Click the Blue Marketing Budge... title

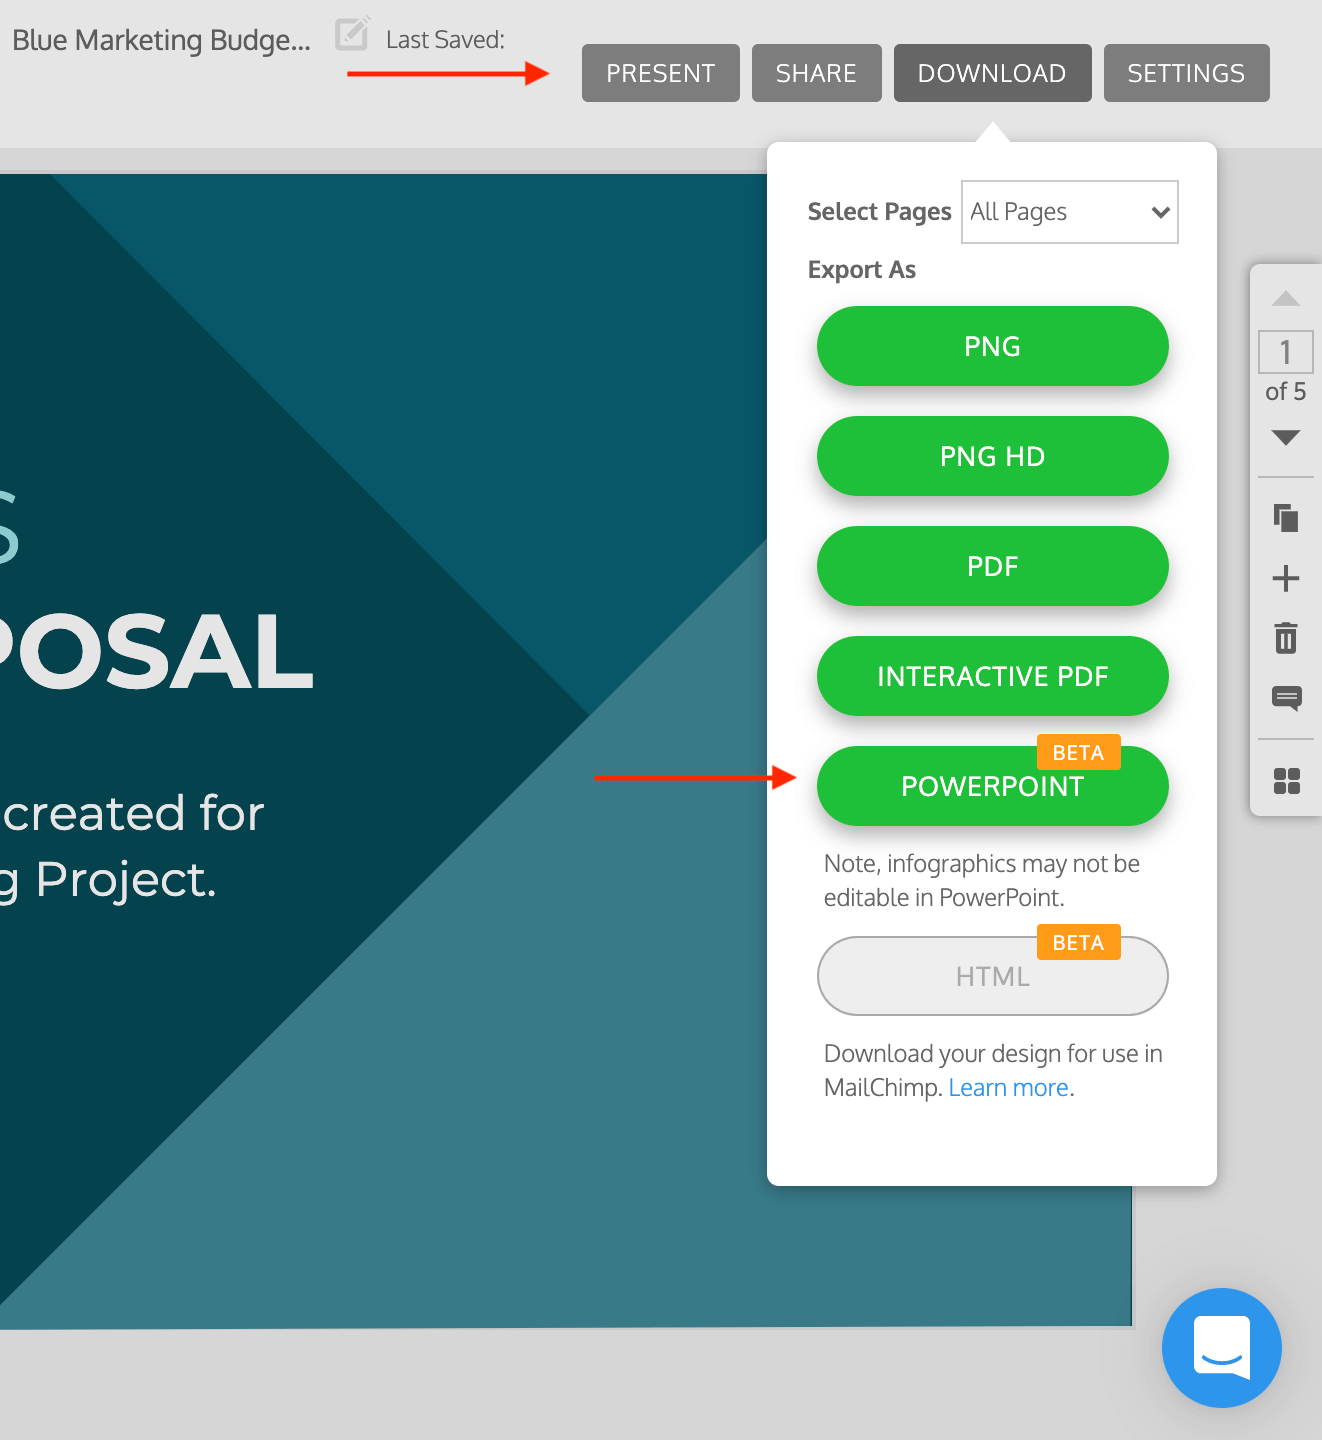(161, 40)
